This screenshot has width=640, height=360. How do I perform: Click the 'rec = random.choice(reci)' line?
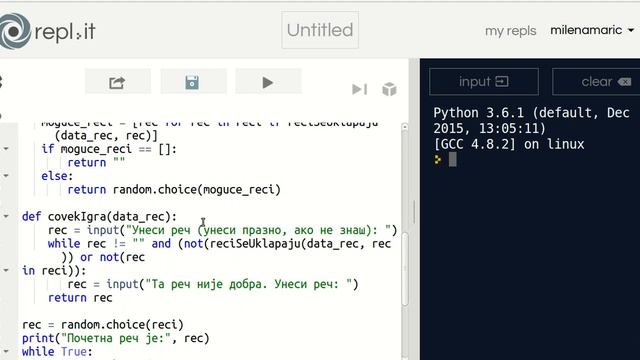click(103, 324)
